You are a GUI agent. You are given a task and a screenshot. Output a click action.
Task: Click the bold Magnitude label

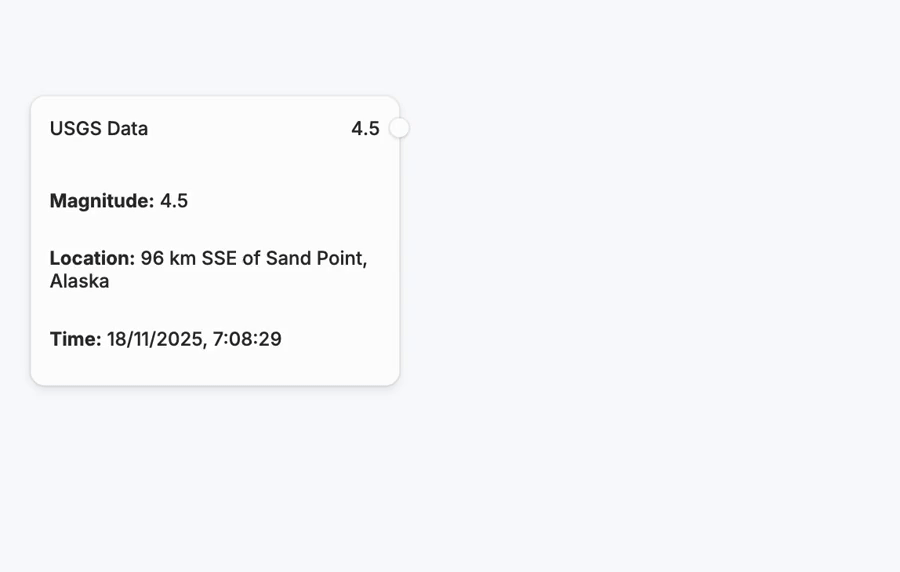102,201
